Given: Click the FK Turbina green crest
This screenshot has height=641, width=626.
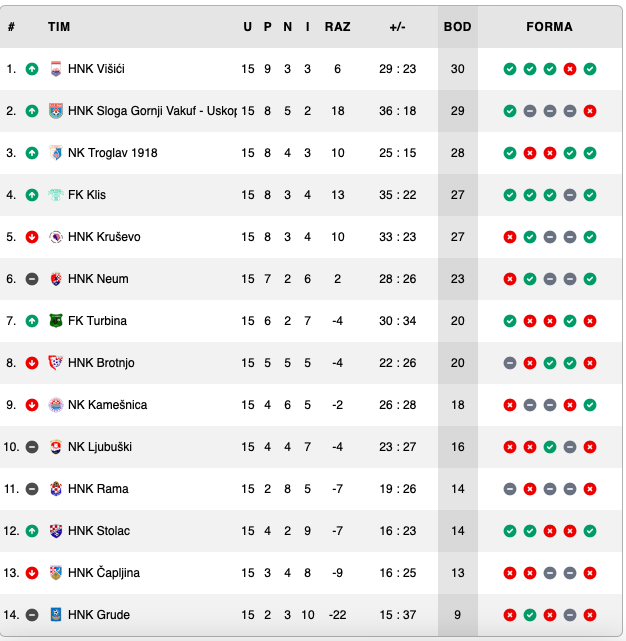Looking at the screenshot, I should pyautogui.click(x=56, y=321).
